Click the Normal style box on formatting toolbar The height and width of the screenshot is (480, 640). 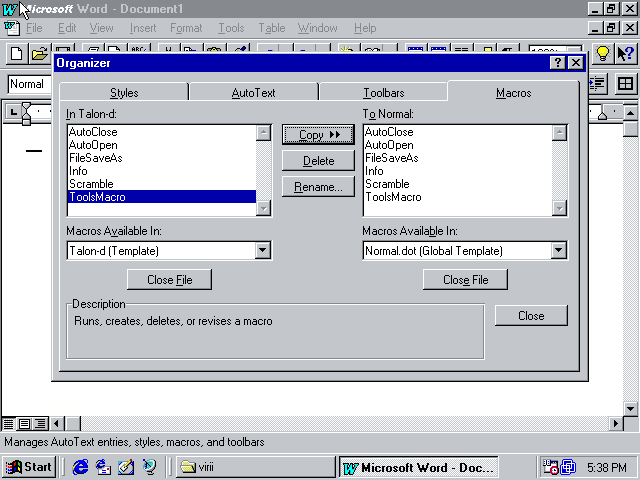tap(29, 84)
